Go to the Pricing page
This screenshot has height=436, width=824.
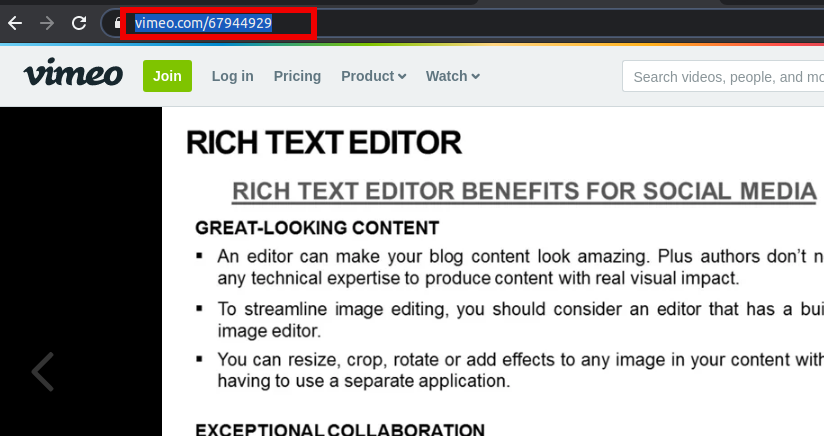tap(297, 76)
